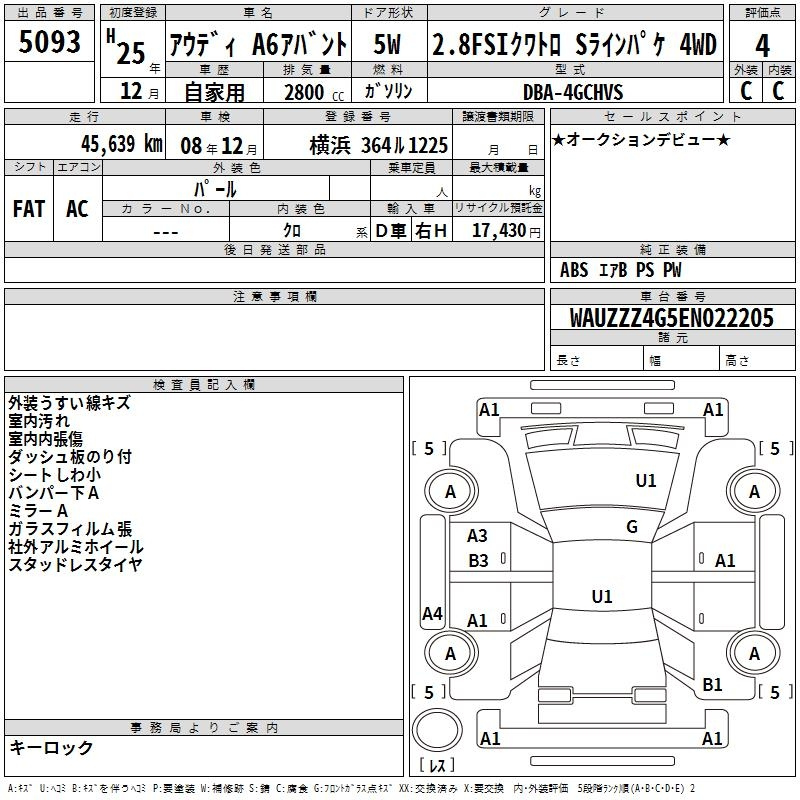Select the 注意事項欄 header
The height and width of the screenshot is (800, 800).
pos(274,296)
